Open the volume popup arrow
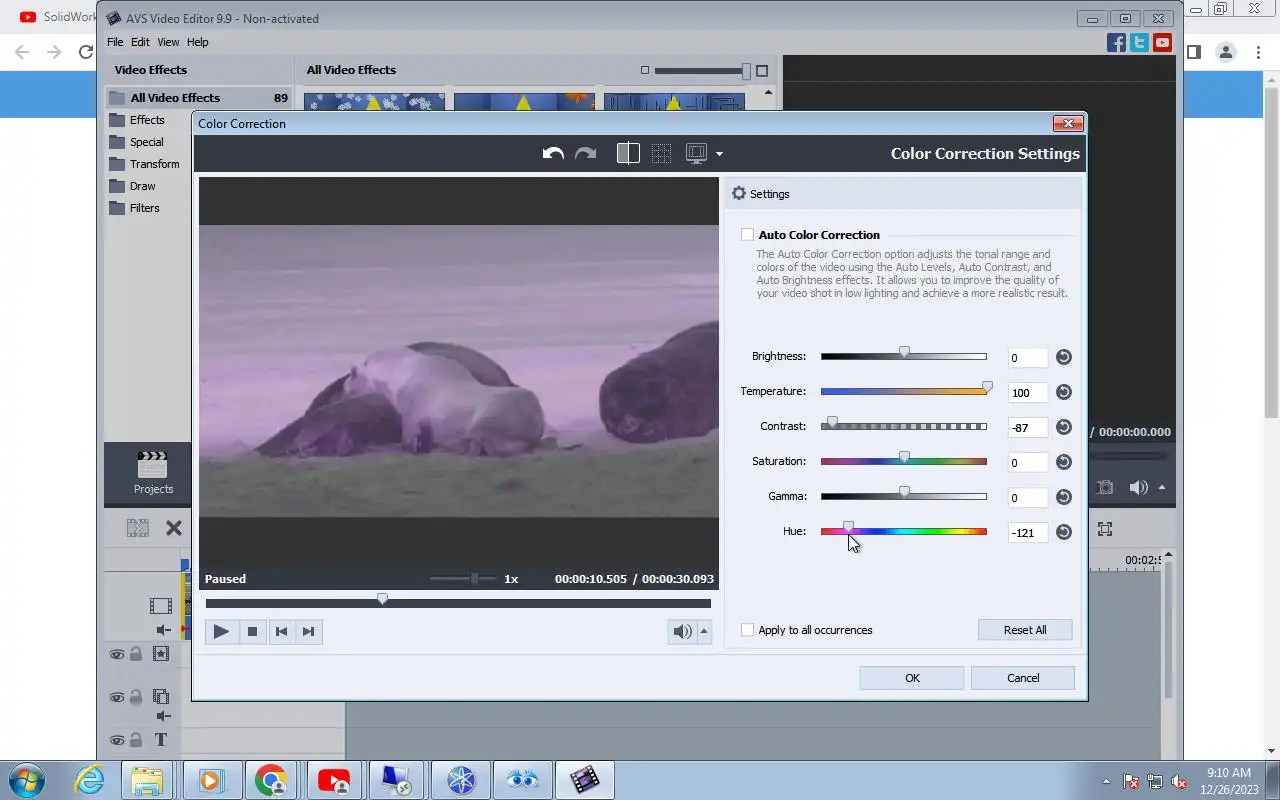1280x800 pixels. (704, 631)
